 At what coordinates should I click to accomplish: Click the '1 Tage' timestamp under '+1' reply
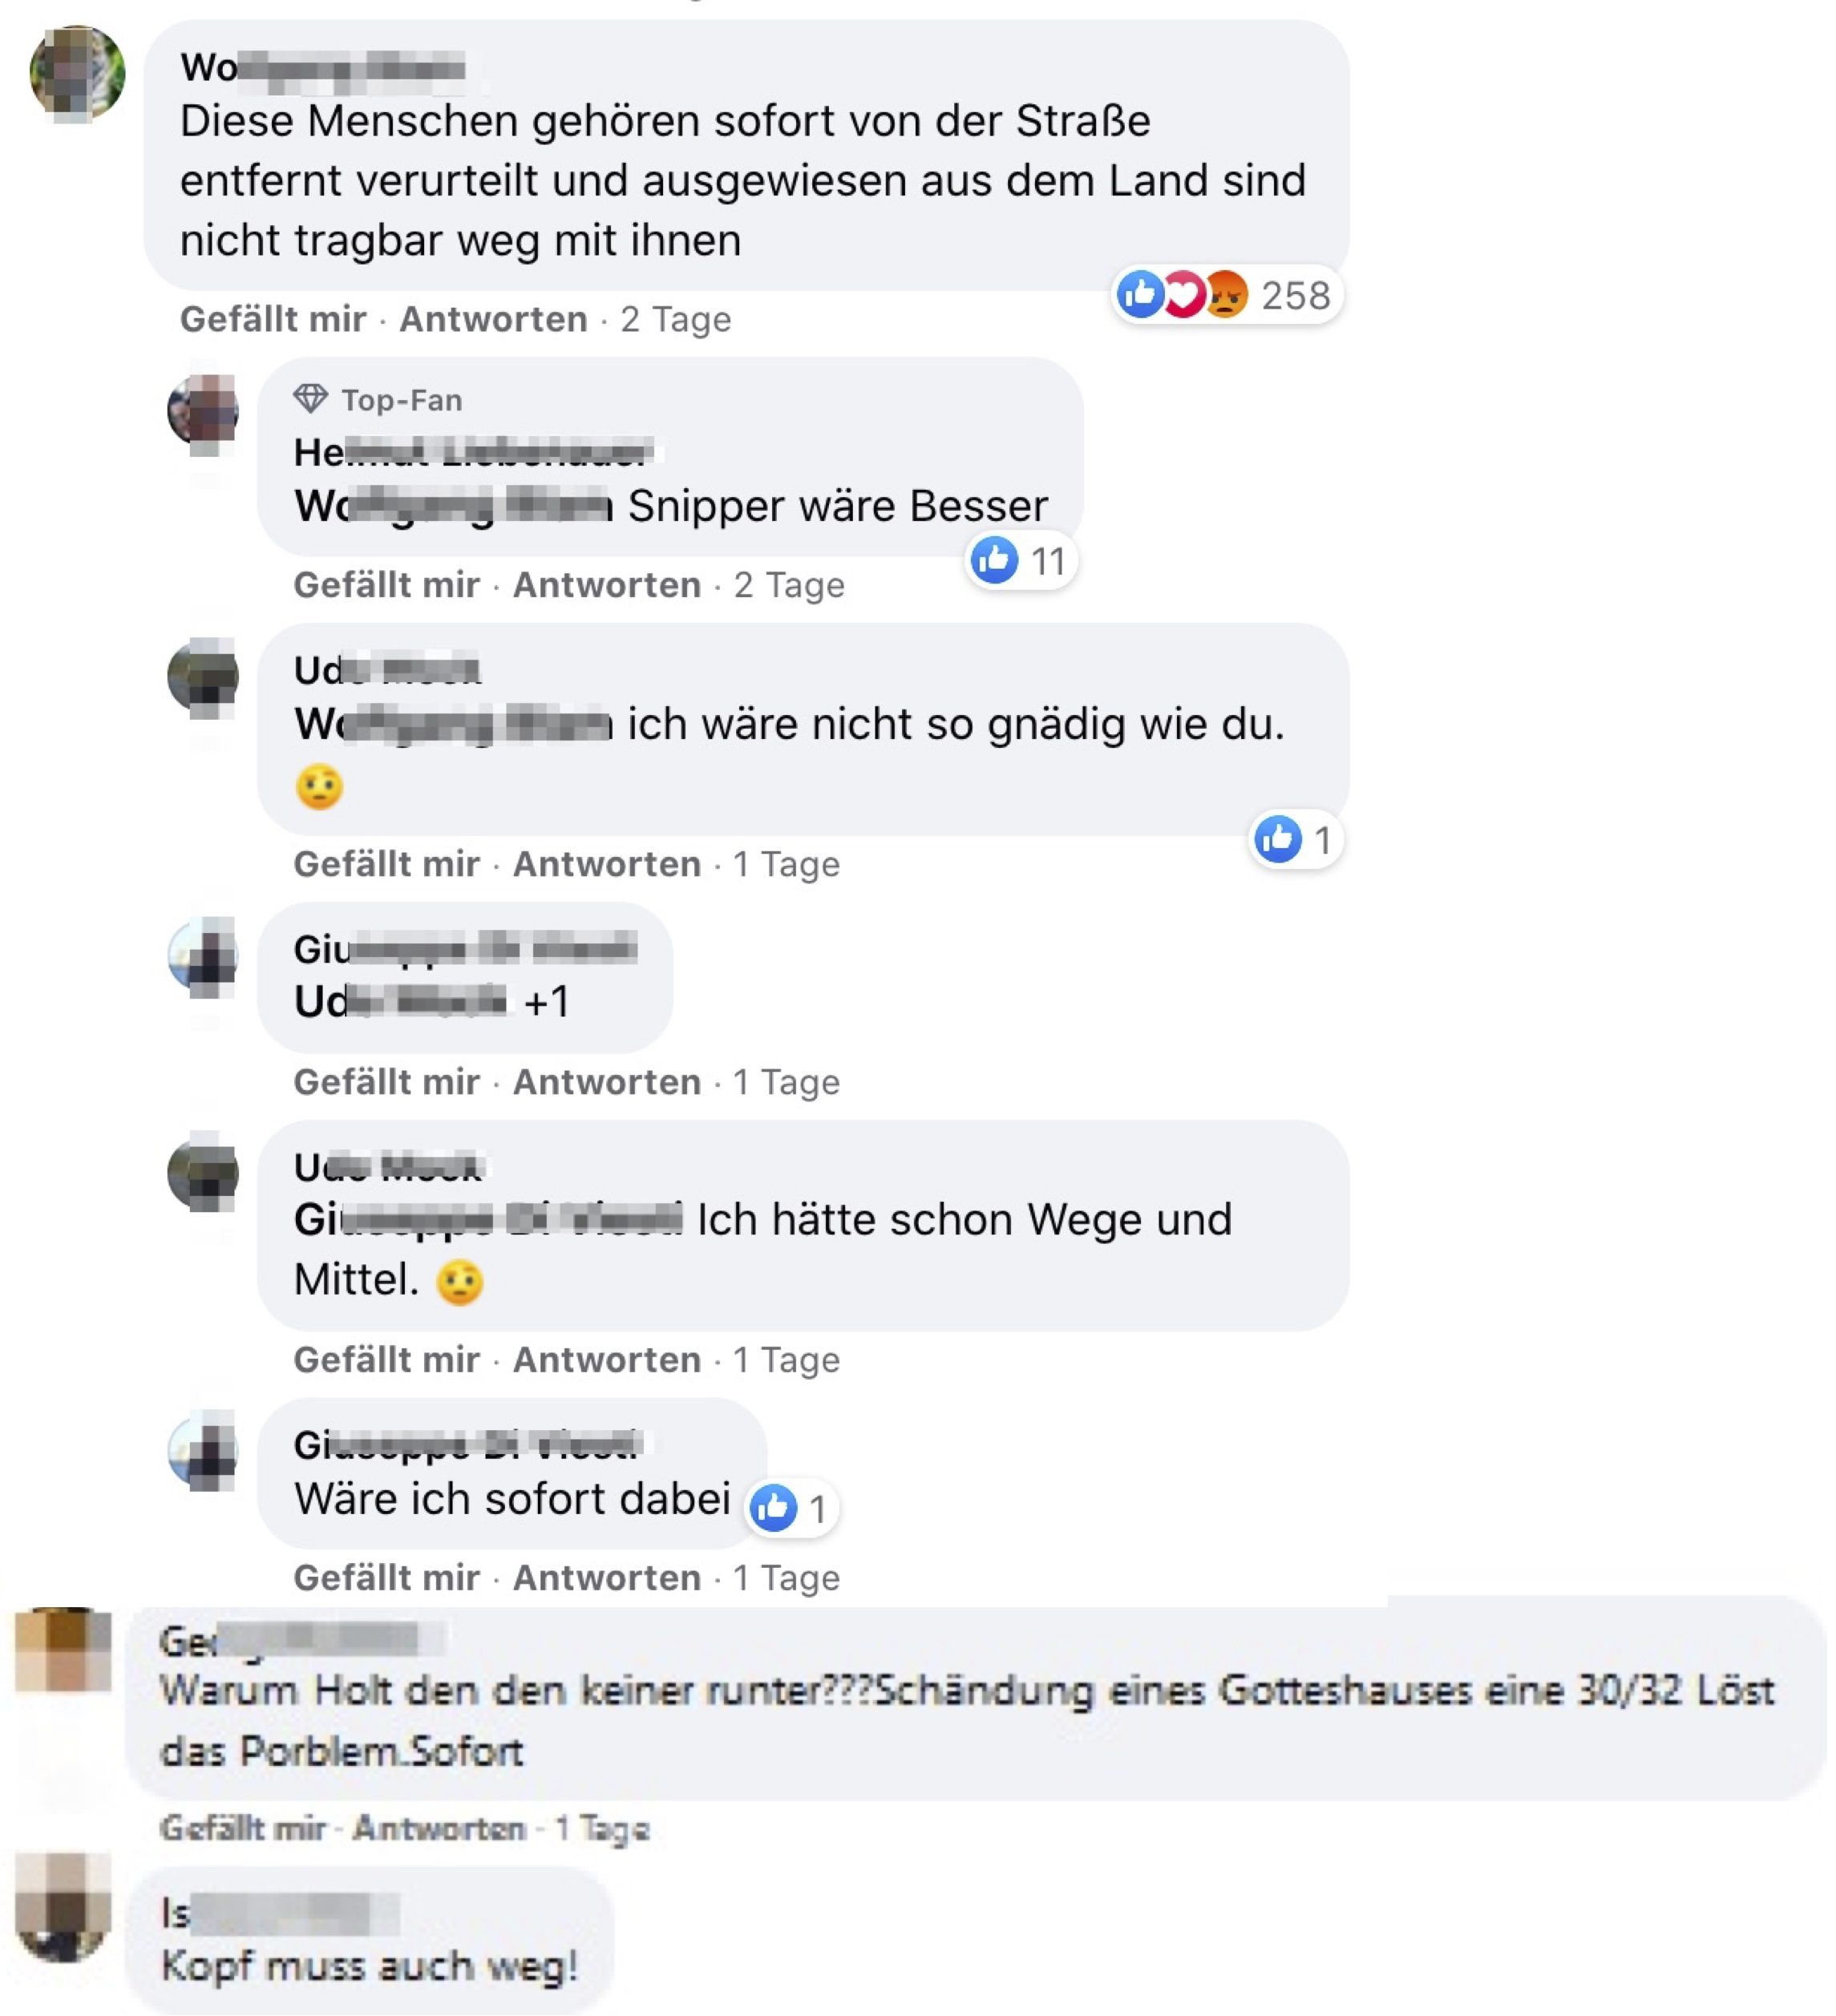click(787, 1082)
